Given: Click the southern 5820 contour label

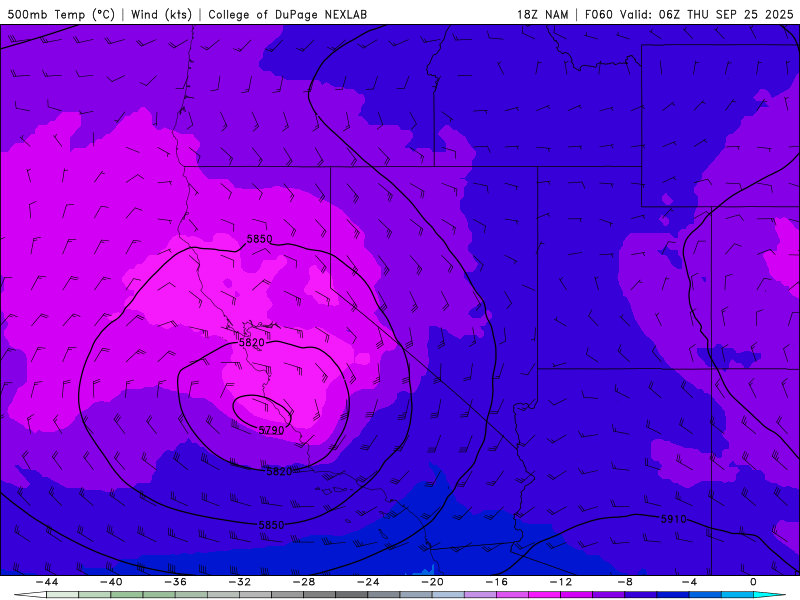Looking at the screenshot, I should pos(279,471).
